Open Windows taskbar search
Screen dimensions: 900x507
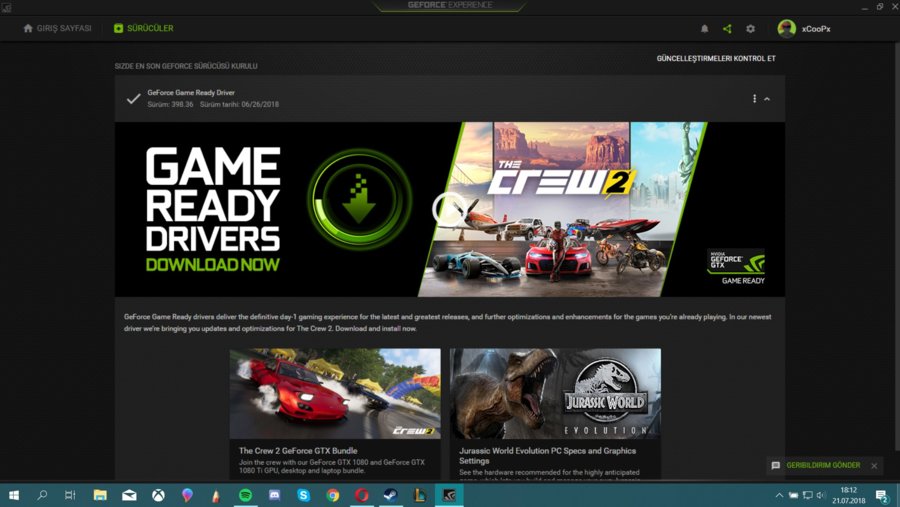coord(42,495)
